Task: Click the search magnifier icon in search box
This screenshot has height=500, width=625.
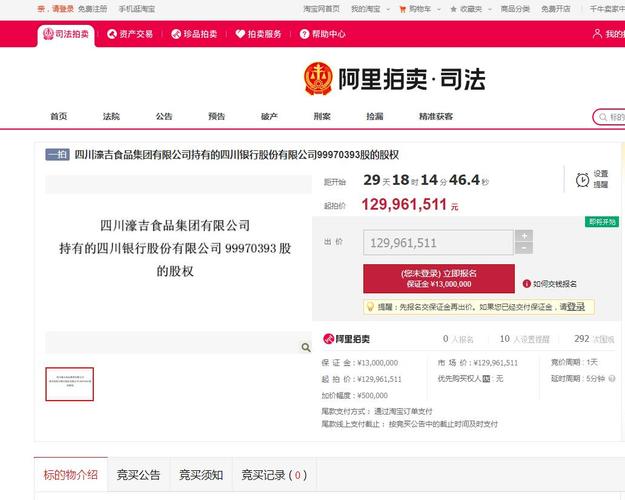Action: pos(603,117)
